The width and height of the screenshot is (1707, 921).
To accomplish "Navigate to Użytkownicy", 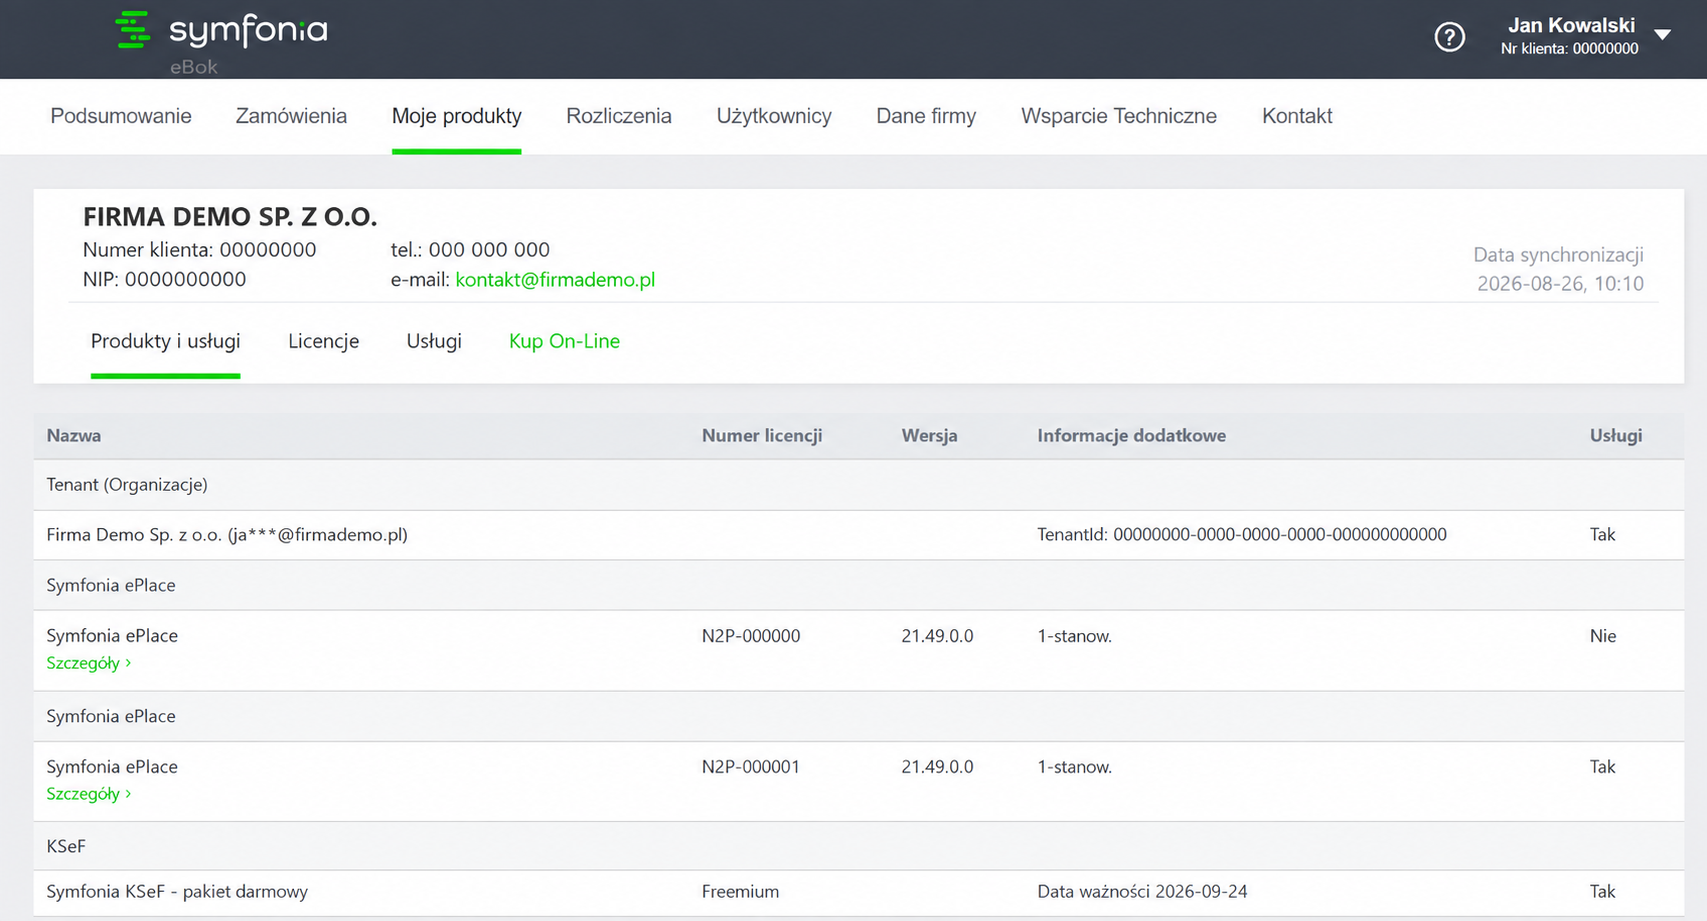I will 774,116.
